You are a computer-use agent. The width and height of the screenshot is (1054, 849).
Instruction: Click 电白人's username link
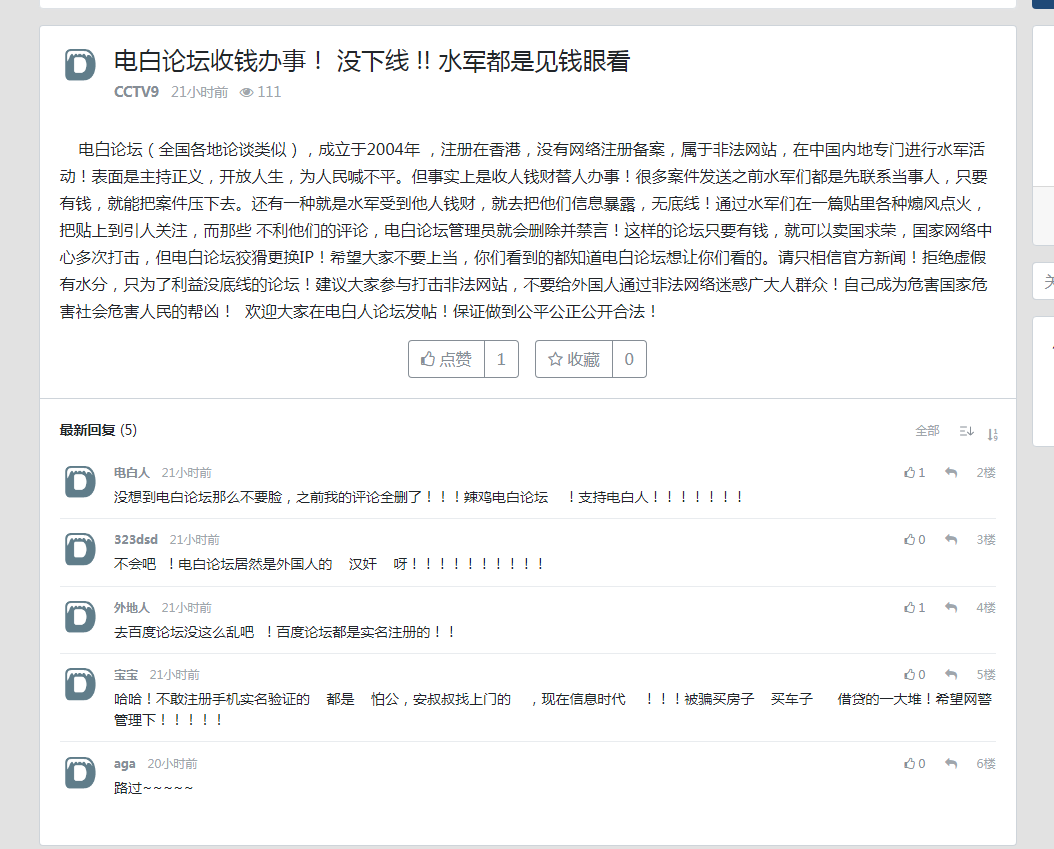(x=131, y=472)
